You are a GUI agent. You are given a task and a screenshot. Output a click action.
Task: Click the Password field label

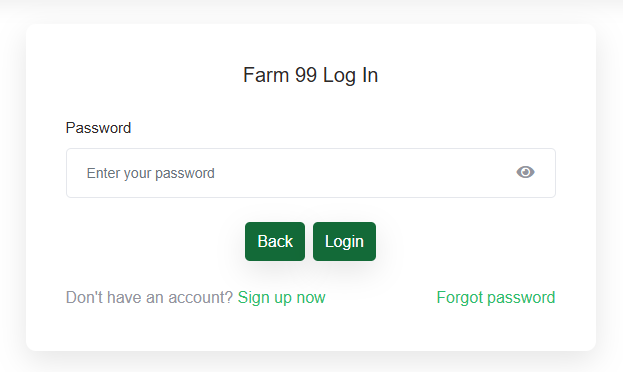pos(98,128)
